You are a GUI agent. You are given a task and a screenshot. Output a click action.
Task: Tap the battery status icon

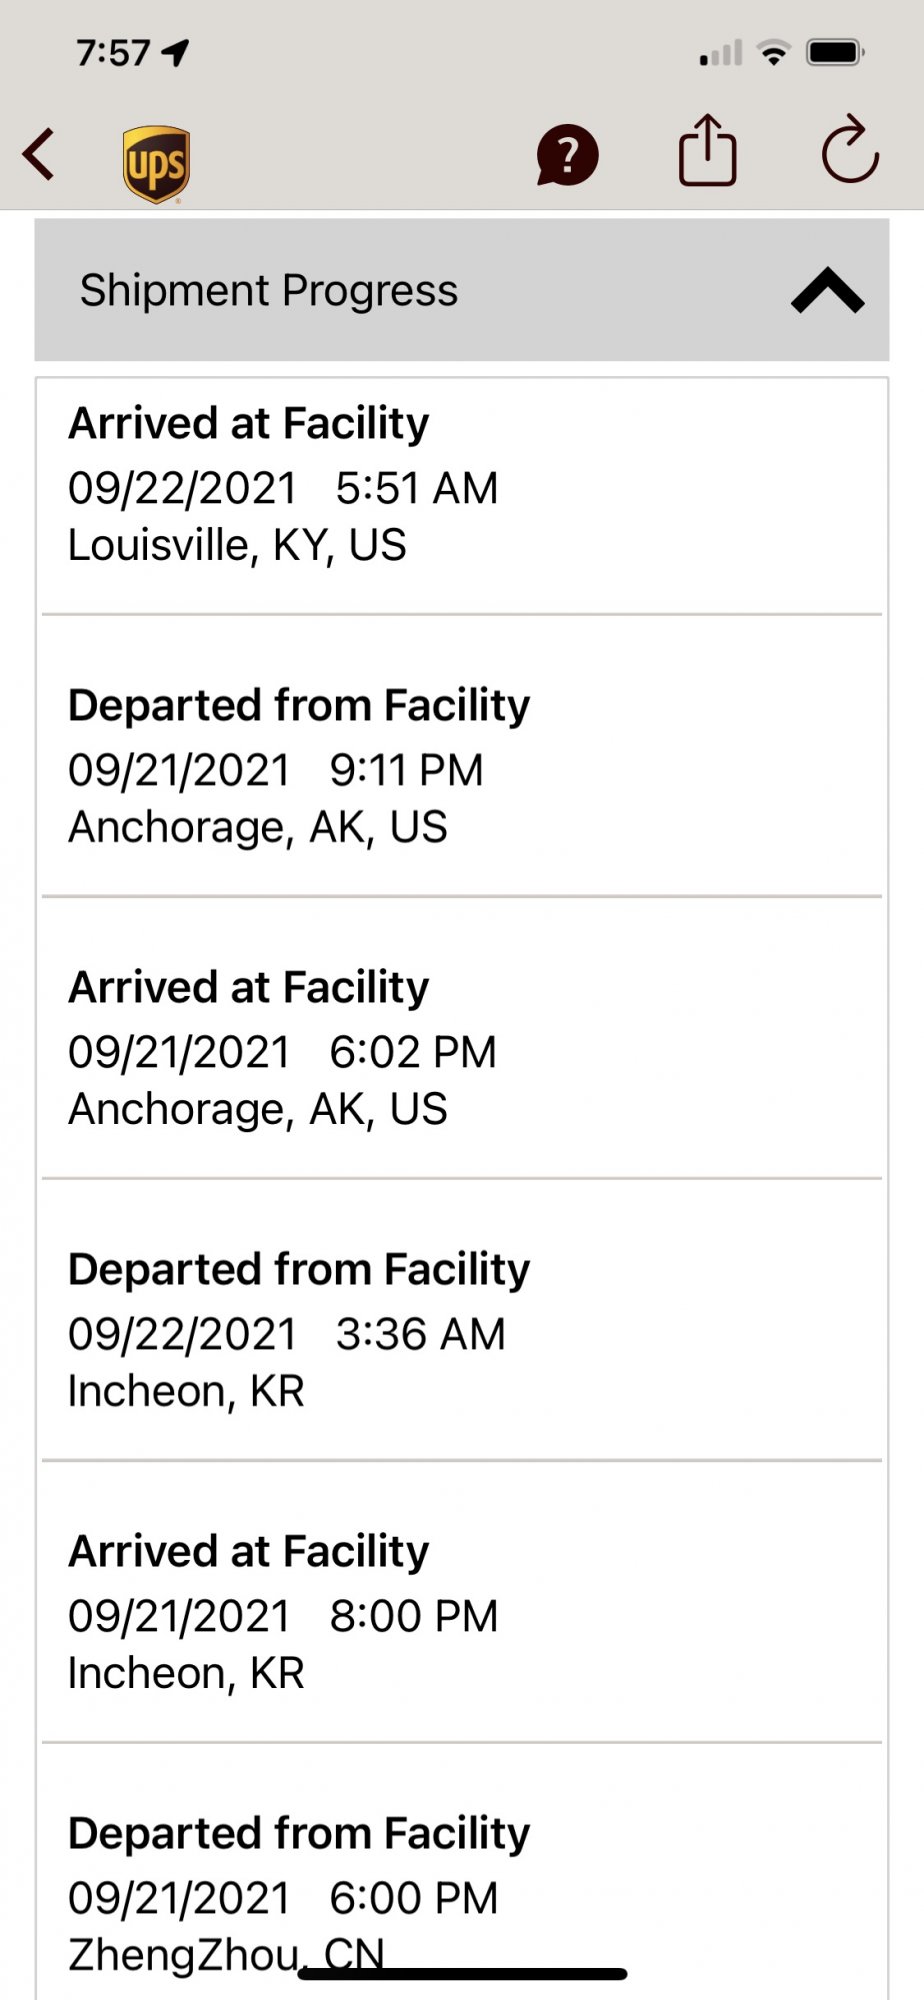[x=835, y=52]
